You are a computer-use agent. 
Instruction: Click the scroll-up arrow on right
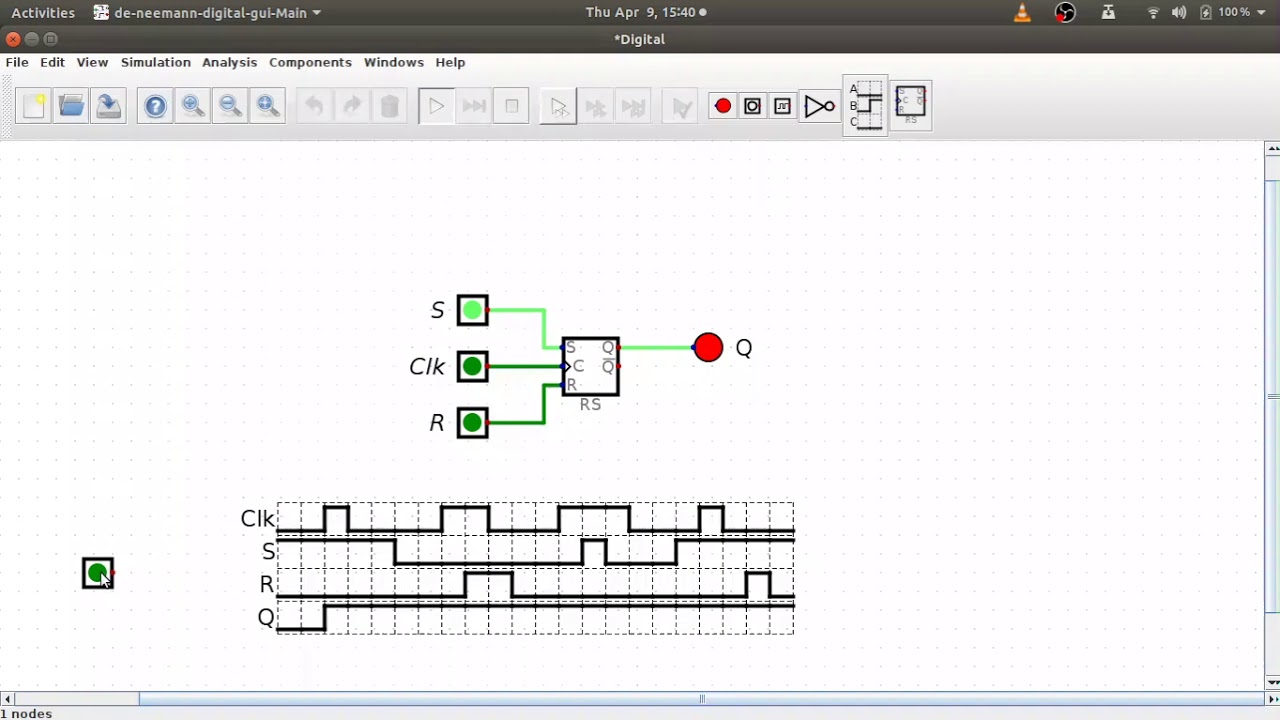(1272, 149)
